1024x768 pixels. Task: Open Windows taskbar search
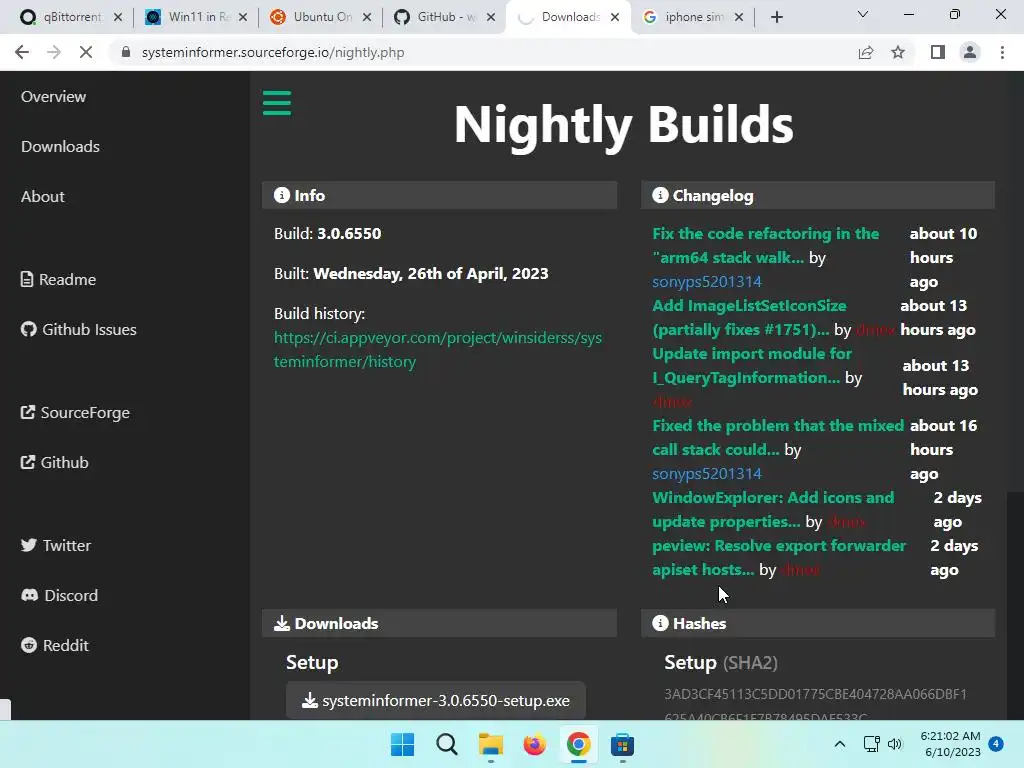coord(447,744)
